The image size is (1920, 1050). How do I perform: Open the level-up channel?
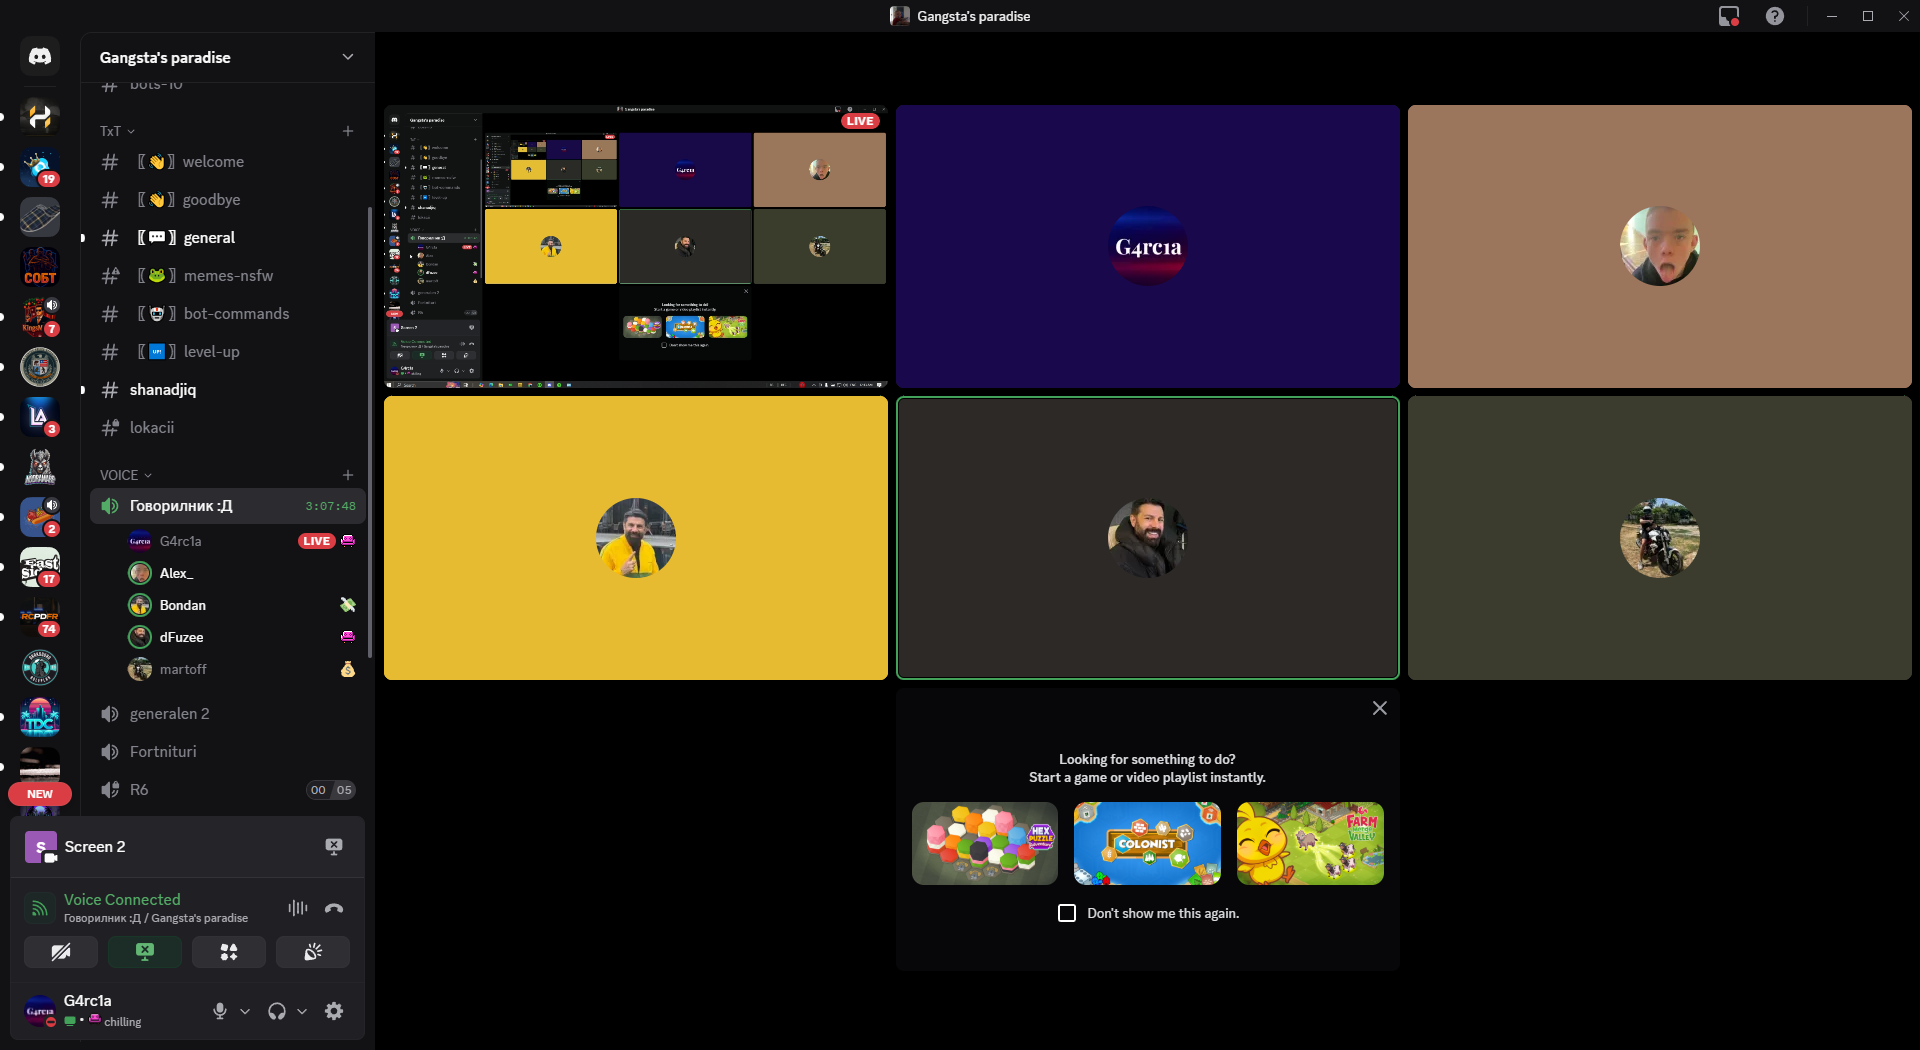pyautogui.click(x=228, y=352)
